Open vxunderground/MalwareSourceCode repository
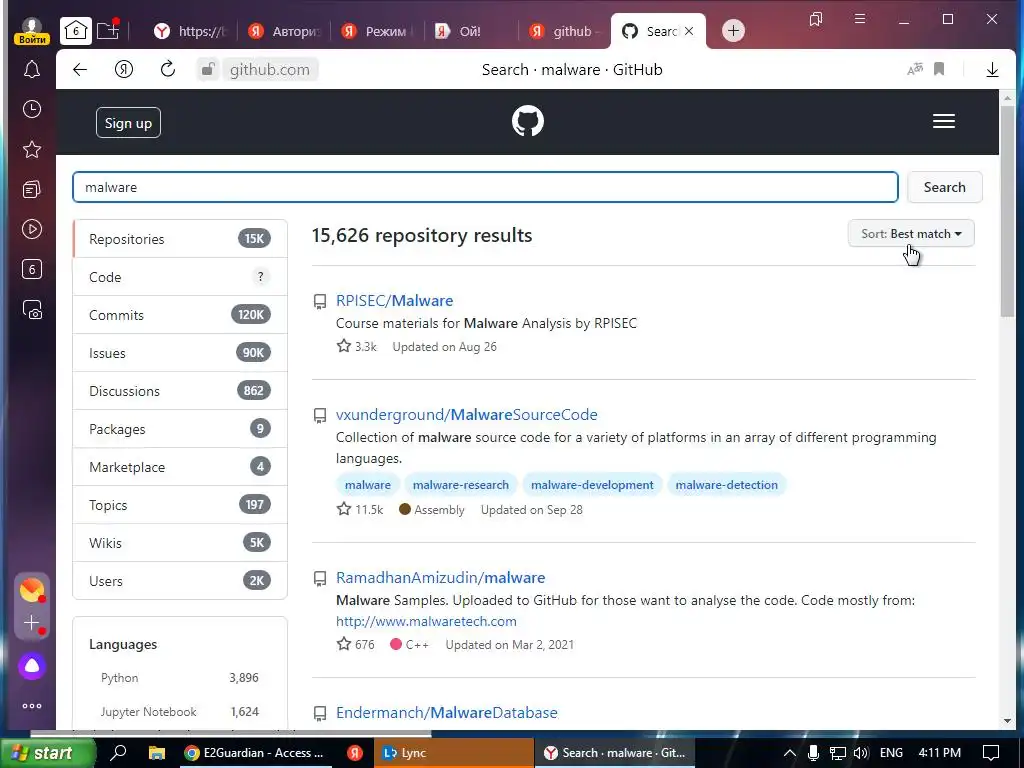This screenshot has height=768, width=1024. click(466, 415)
